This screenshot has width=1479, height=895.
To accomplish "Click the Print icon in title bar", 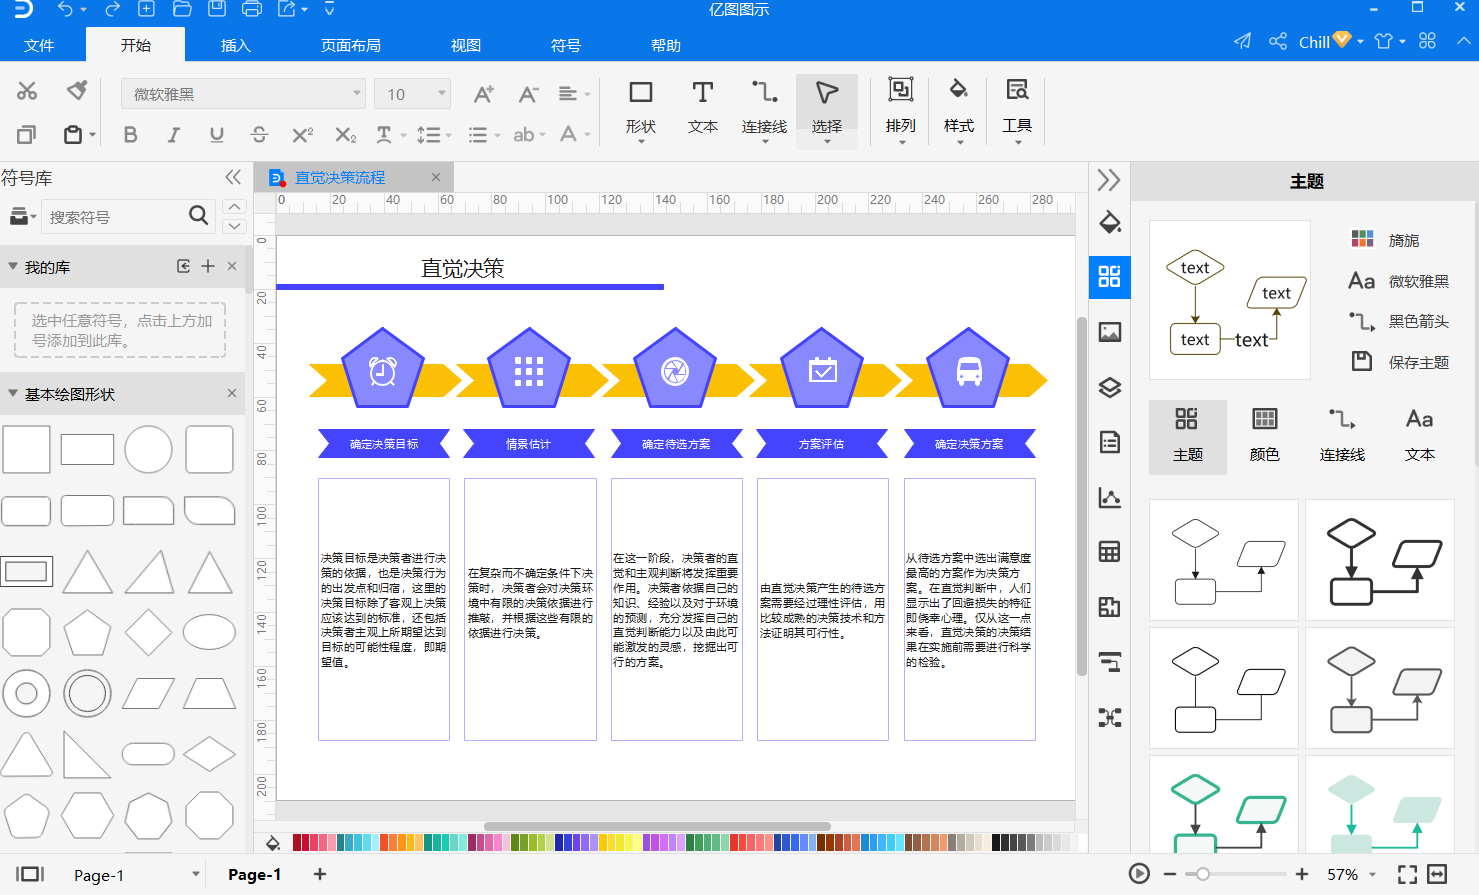I will coord(252,9).
